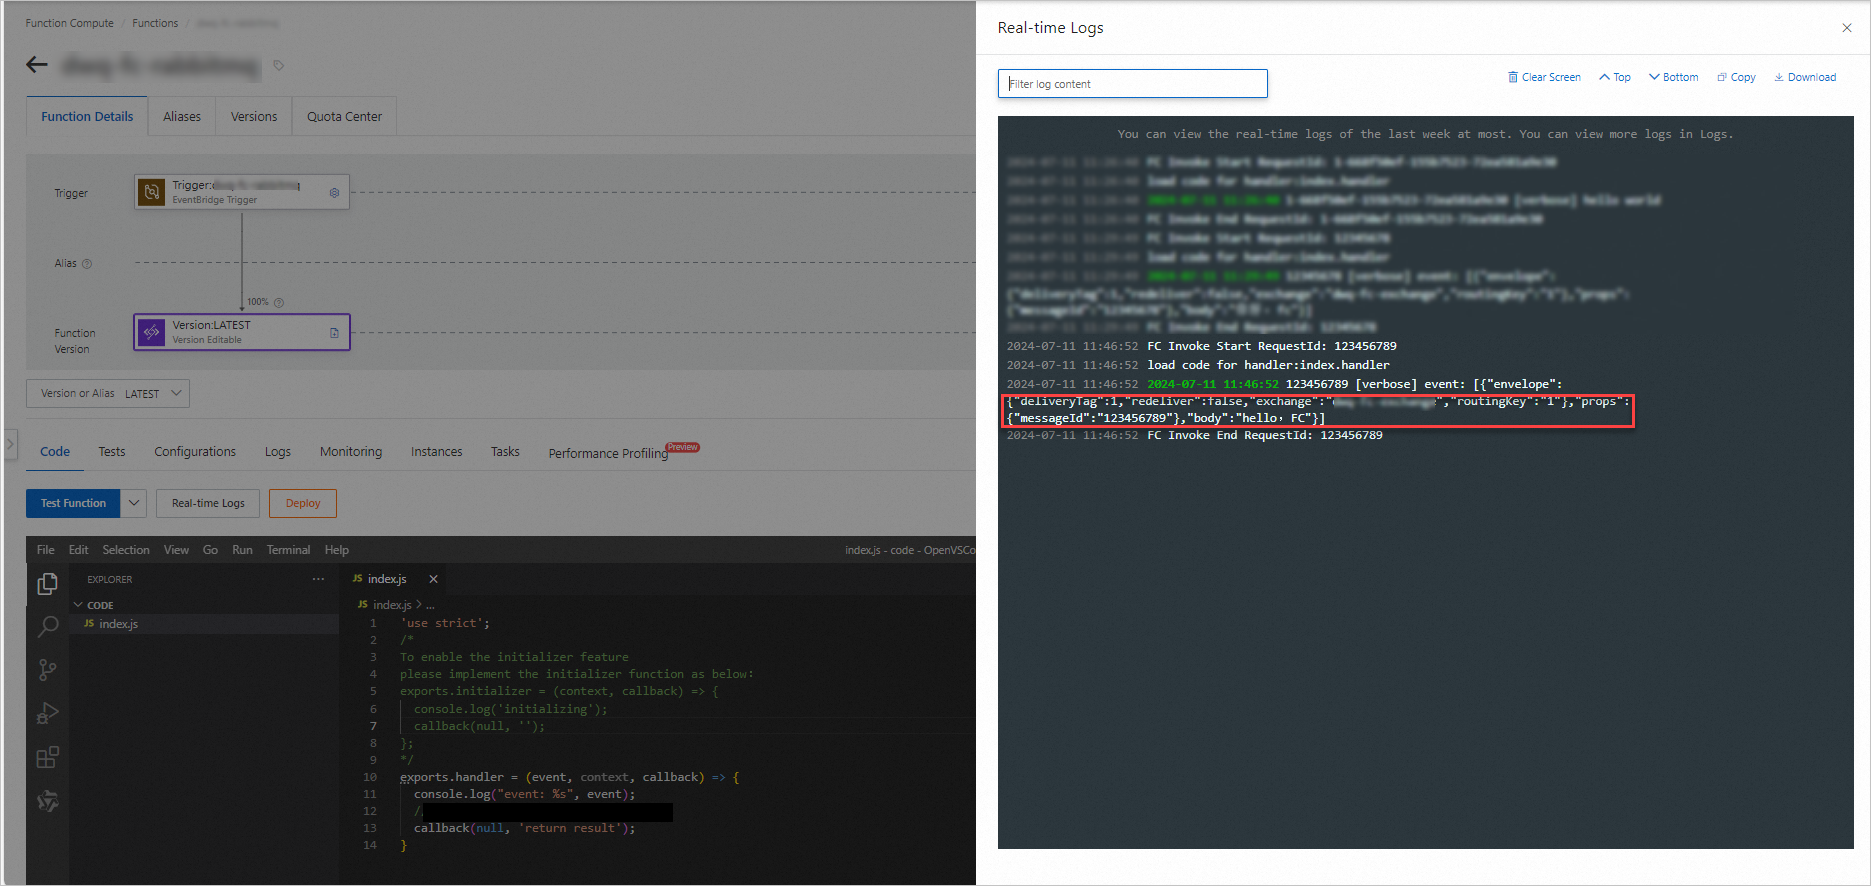Open the Run menu in editor
Image resolution: width=1871 pixels, height=886 pixels.
coord(242,550)
